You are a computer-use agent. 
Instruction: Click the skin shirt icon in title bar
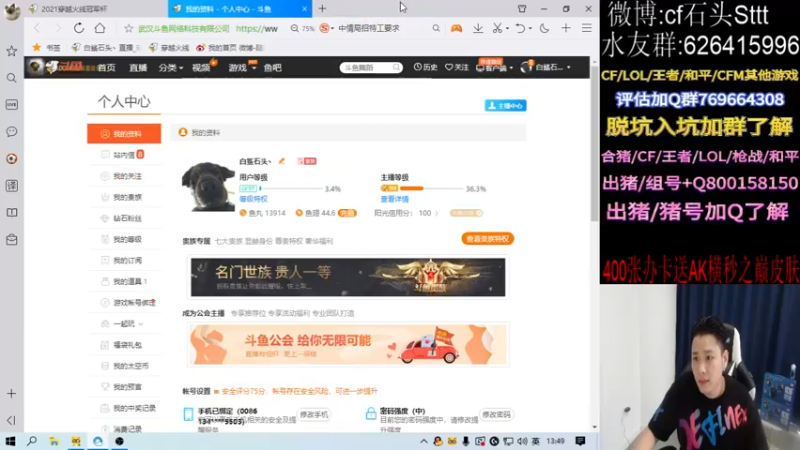pos(522,9)
